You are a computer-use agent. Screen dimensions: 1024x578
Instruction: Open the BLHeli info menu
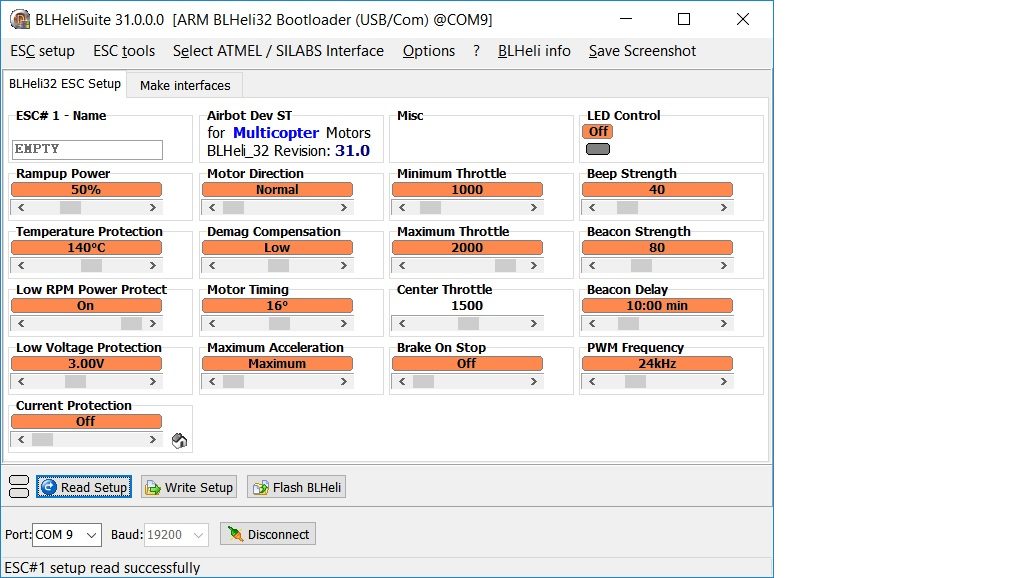point(534,51)
